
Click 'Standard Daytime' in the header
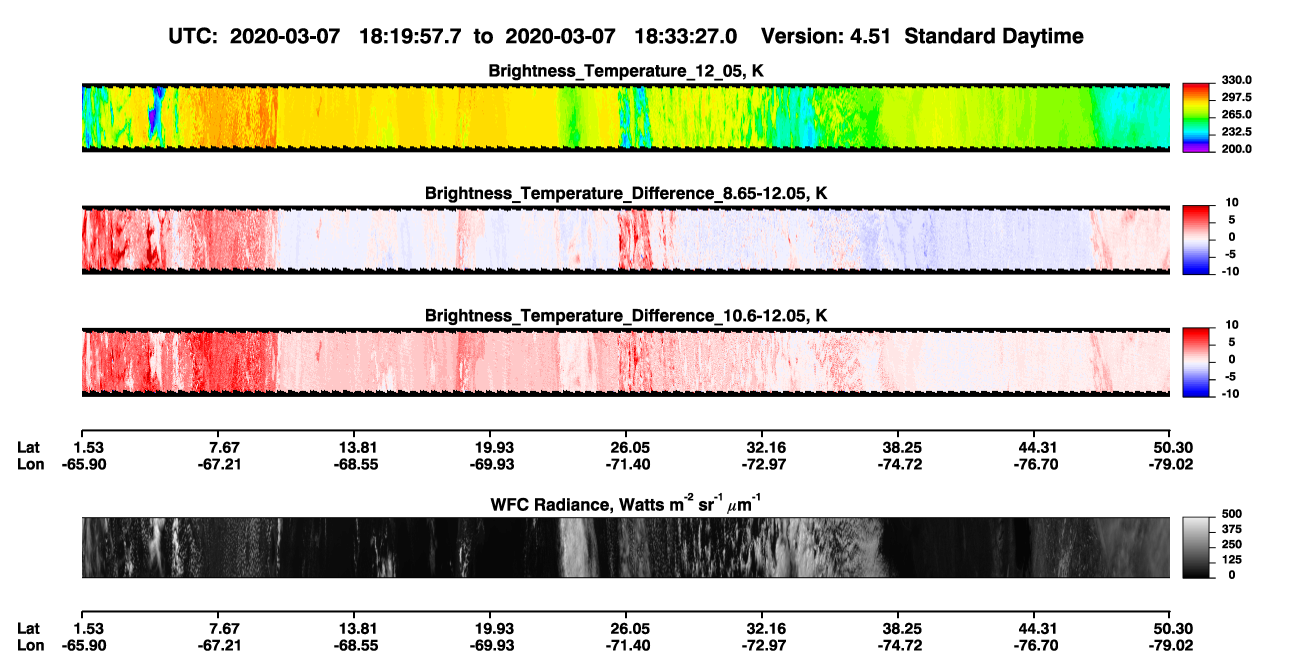pos(992,36)
